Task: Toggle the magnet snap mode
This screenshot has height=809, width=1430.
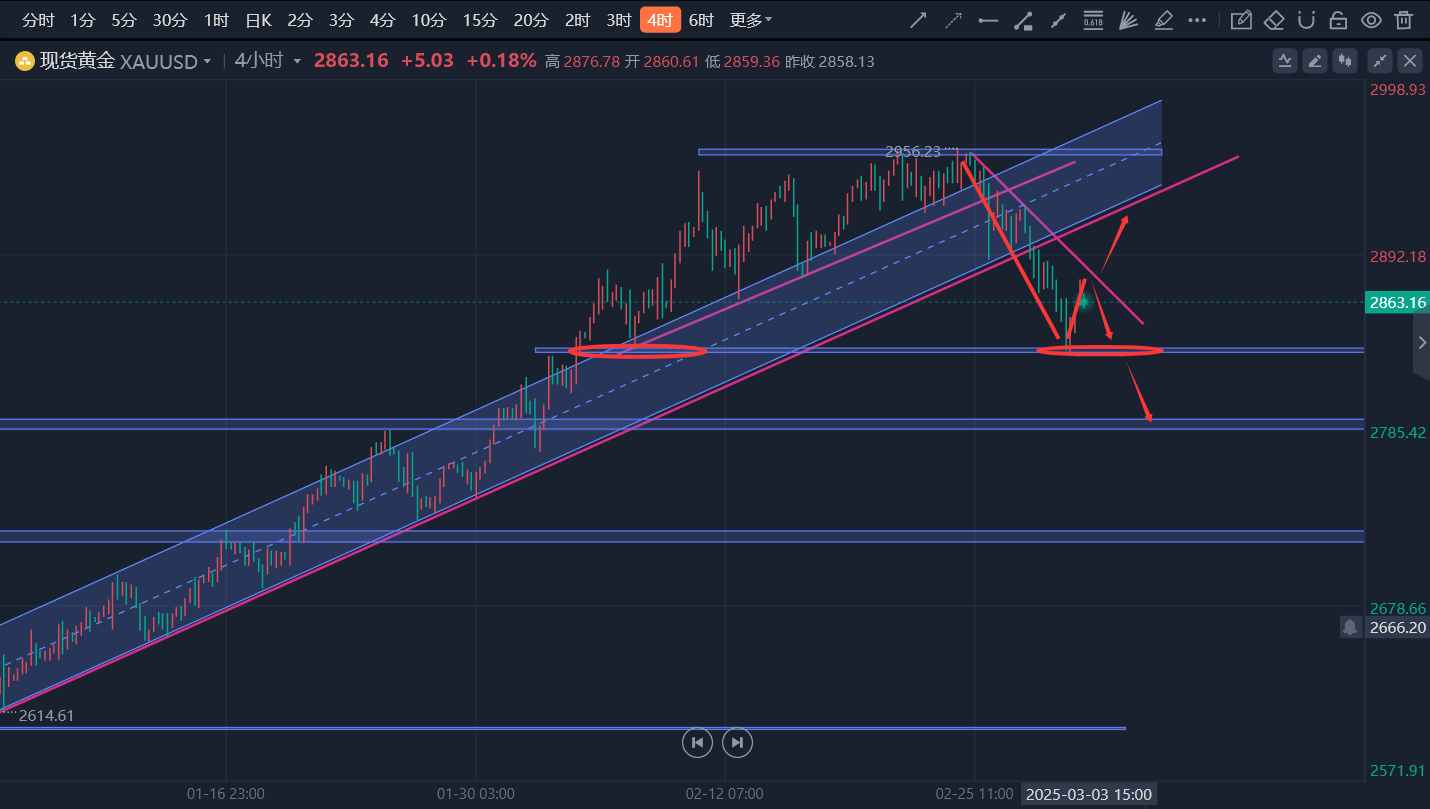Action: (x=1306, y=20)
